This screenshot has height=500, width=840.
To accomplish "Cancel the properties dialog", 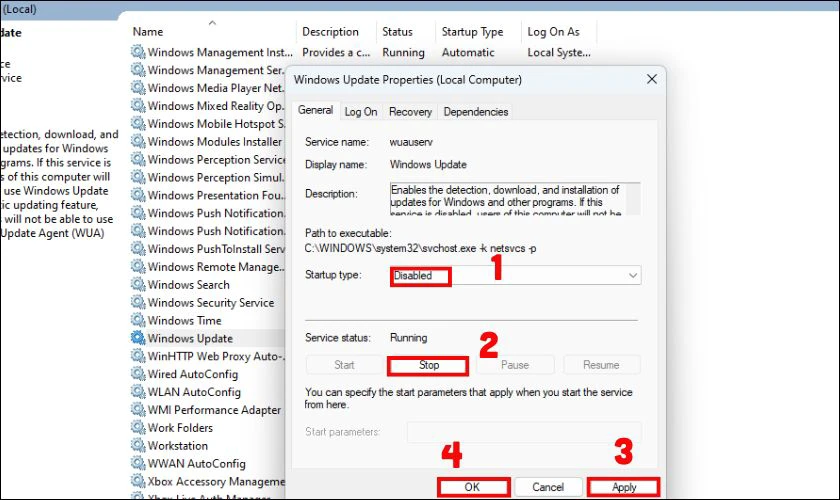I will point(548,487).
